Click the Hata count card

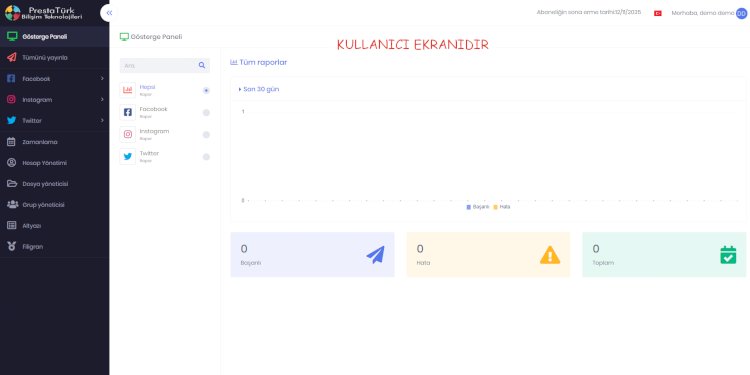click(488, 254)
